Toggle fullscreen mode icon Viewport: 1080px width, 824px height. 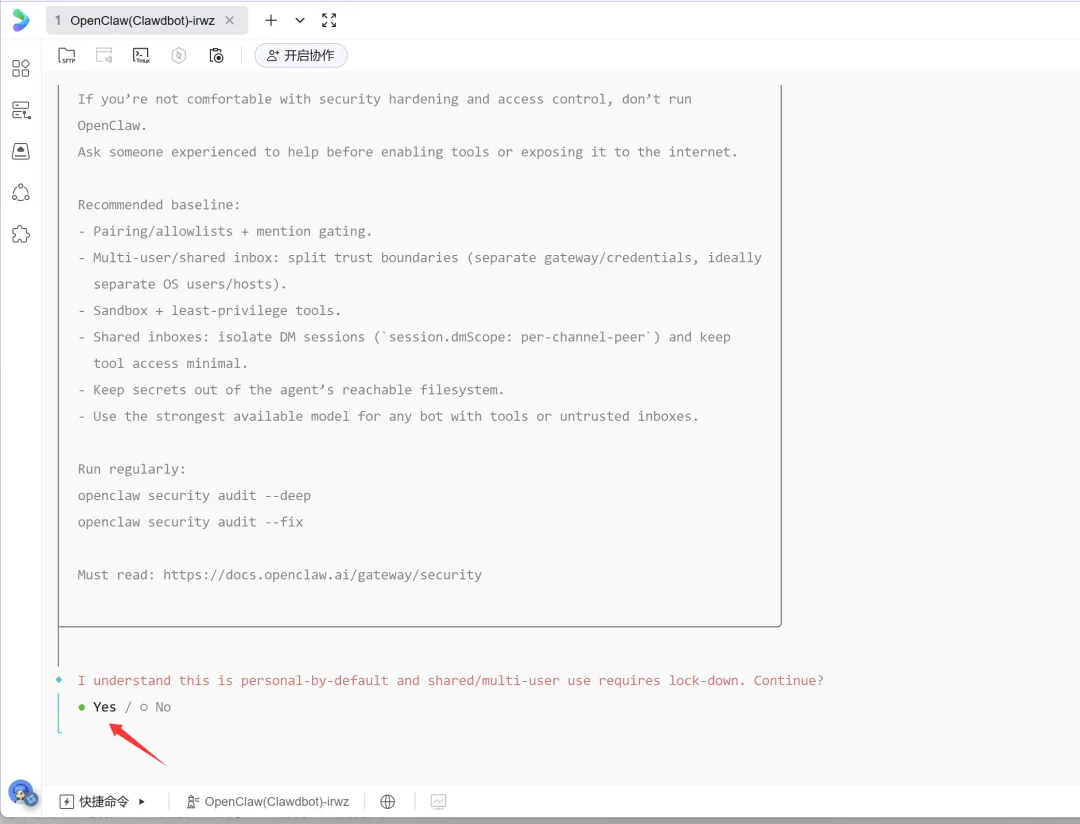(329, 21)
